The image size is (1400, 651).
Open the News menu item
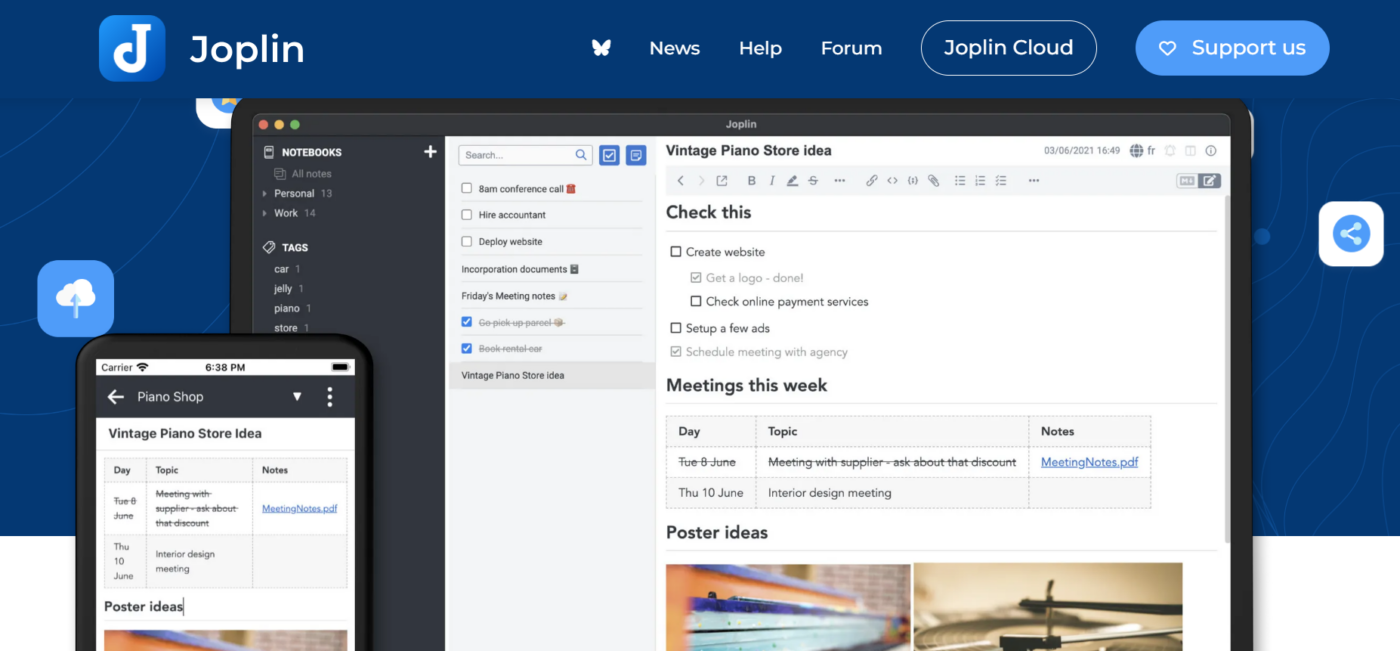(x=675, y=48)
